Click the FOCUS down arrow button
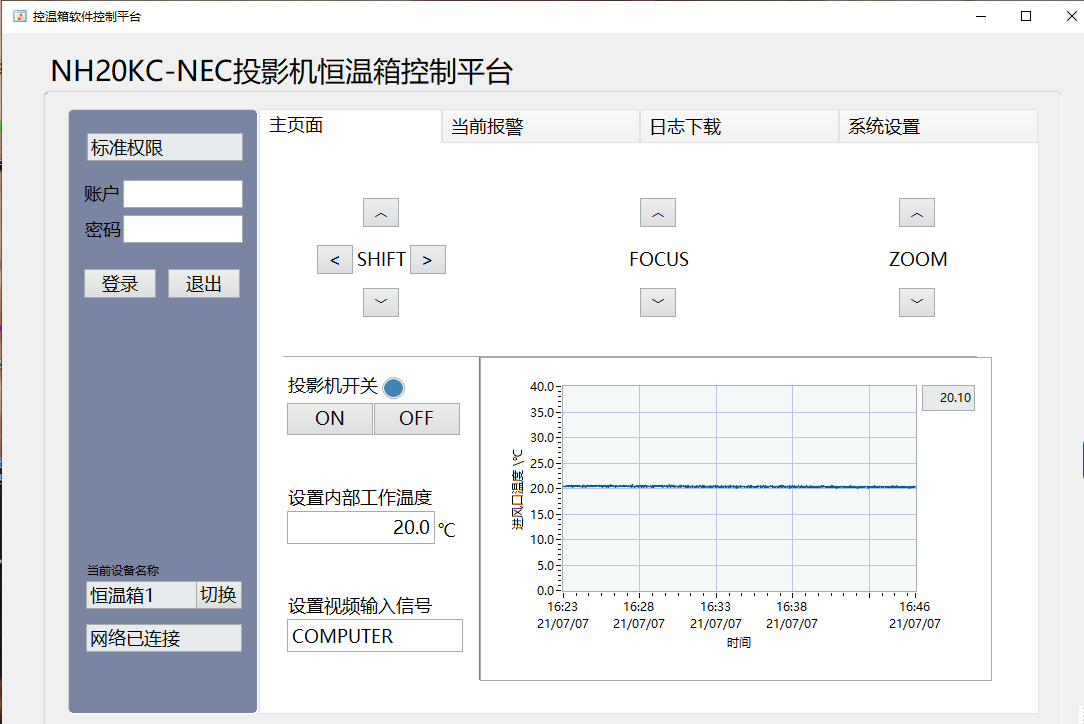 (x=658, y=302)
